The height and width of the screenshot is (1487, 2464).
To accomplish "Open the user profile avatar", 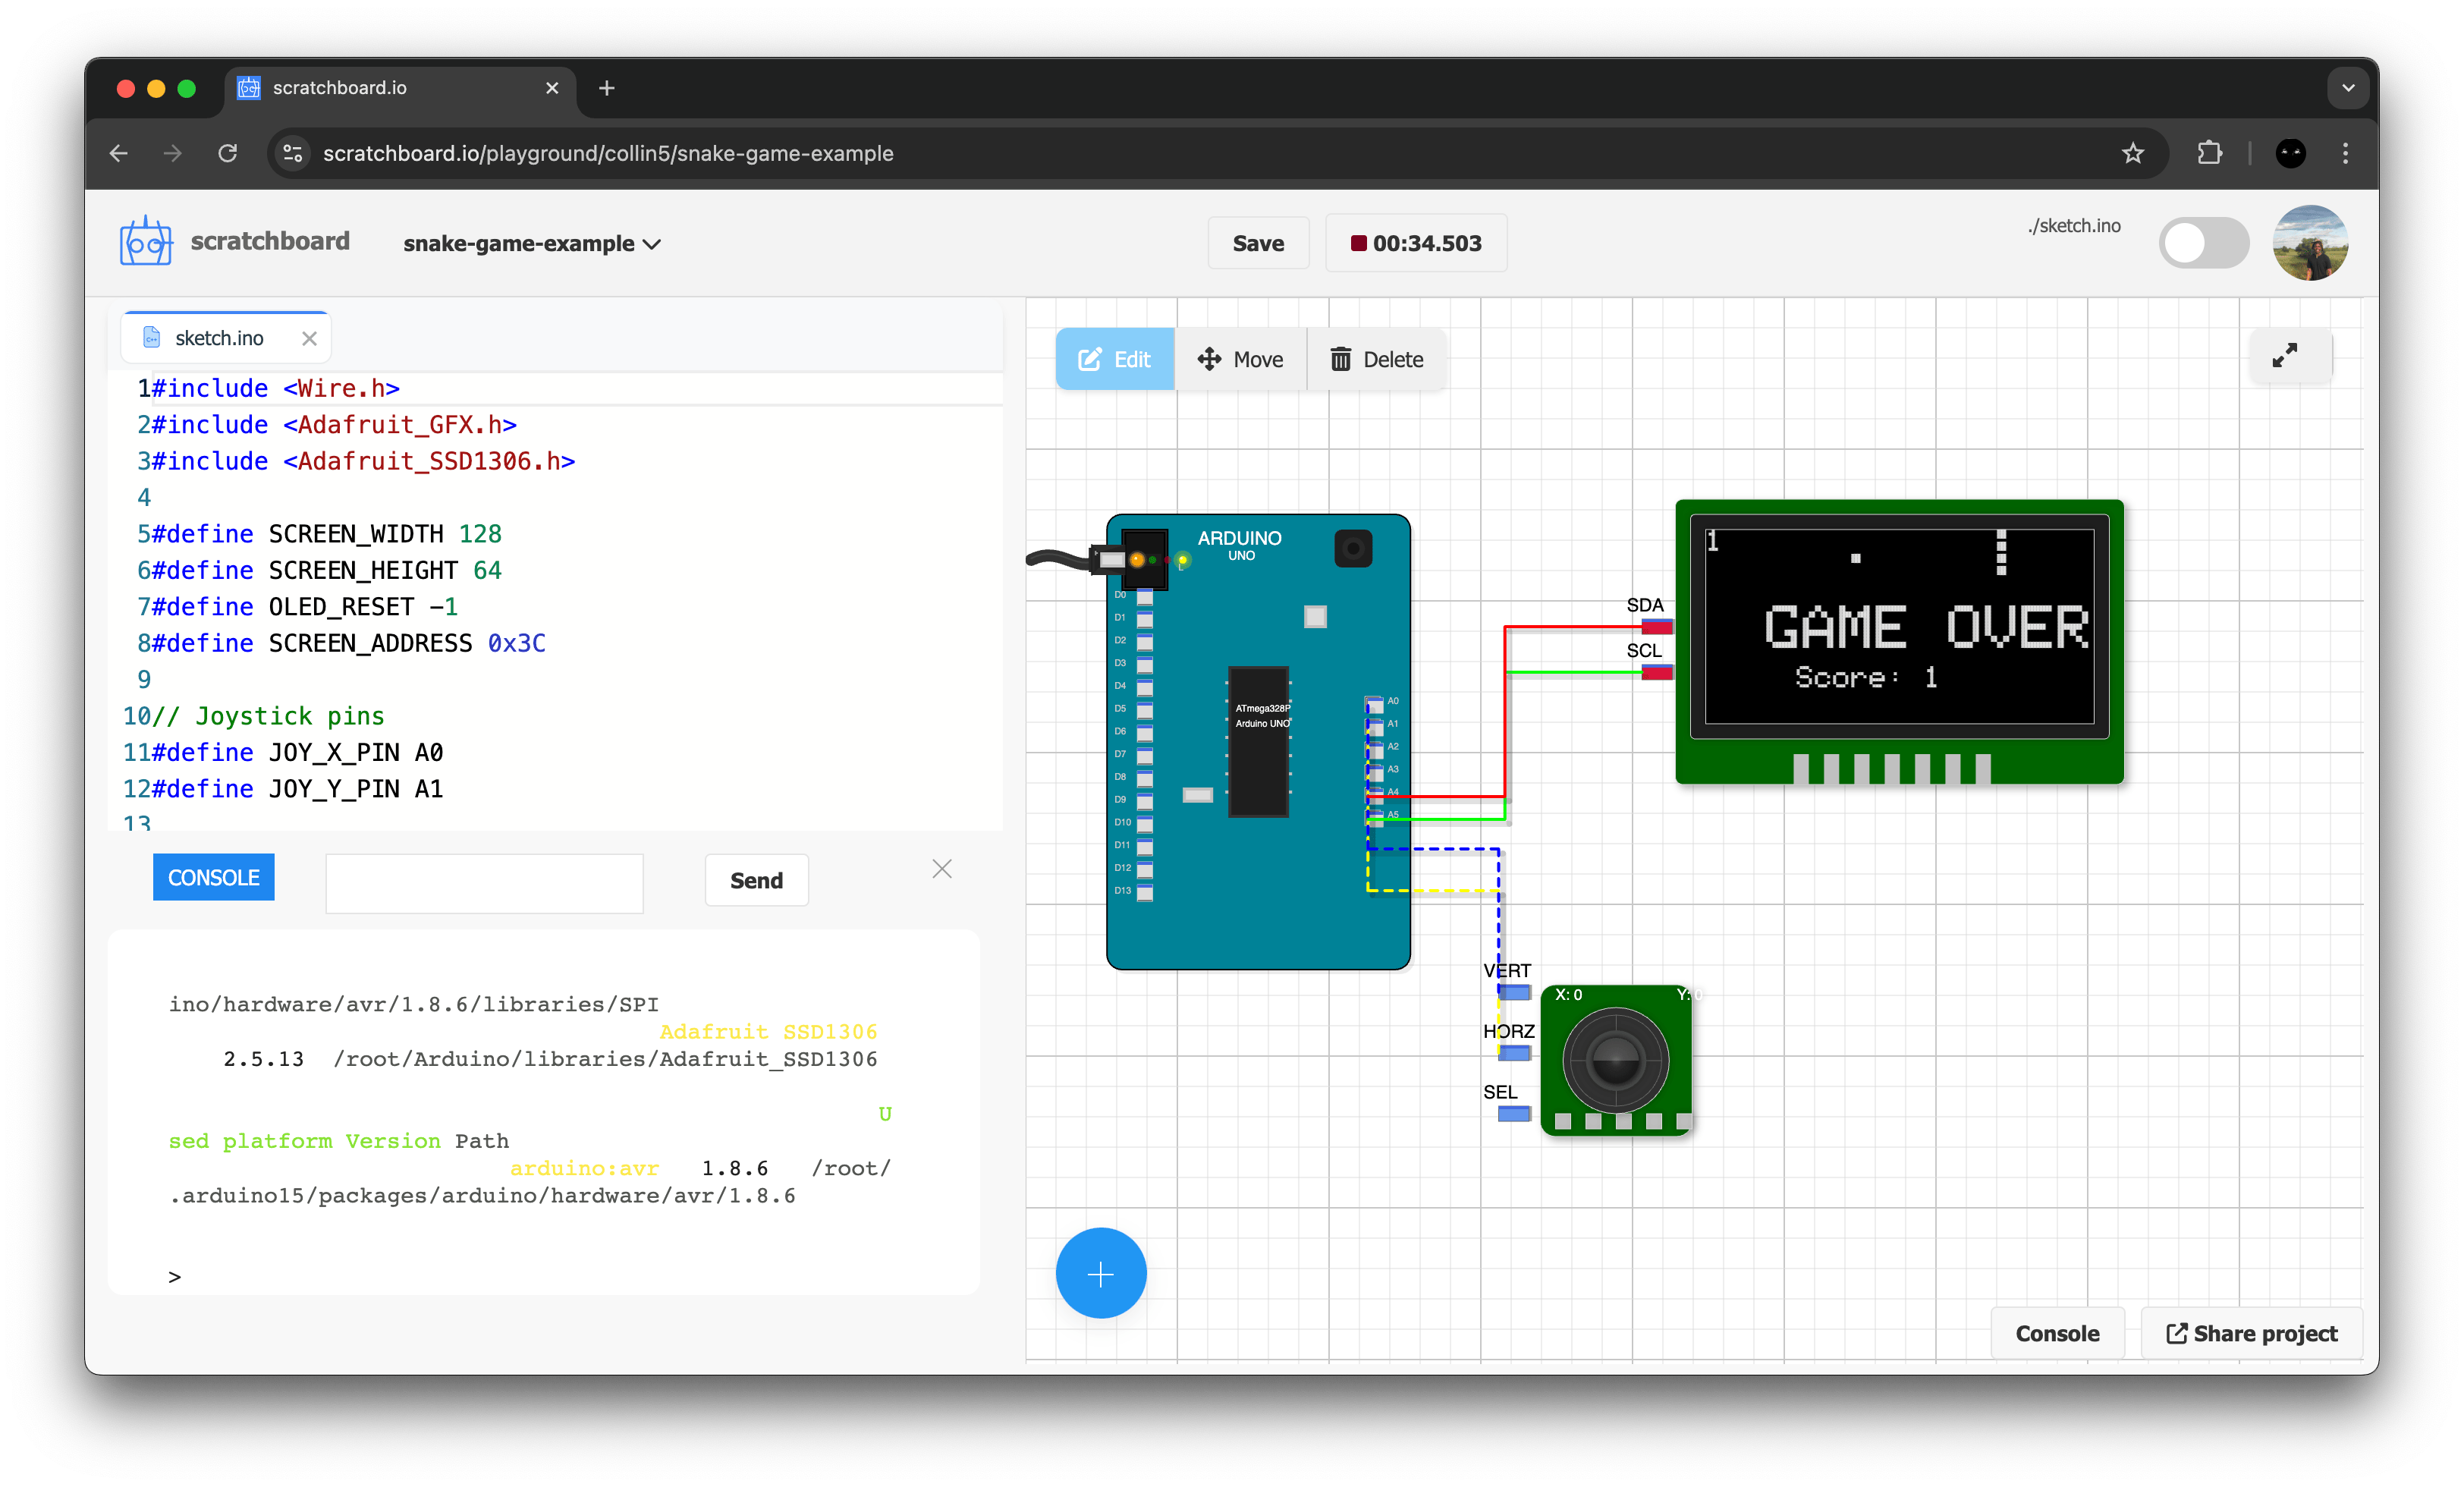I will (2309, 243).
